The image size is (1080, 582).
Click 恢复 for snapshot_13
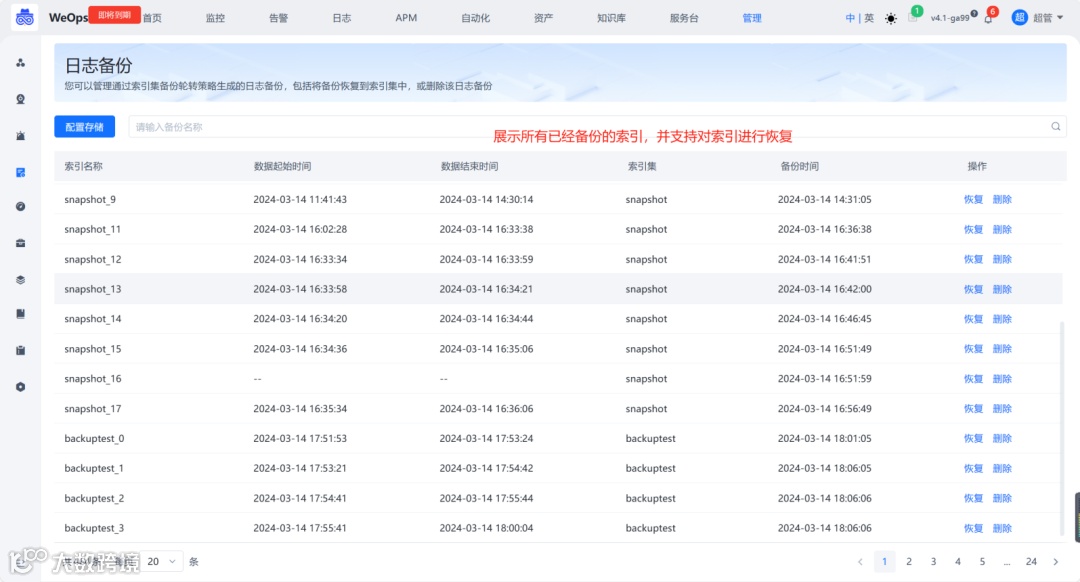point(973,289)
